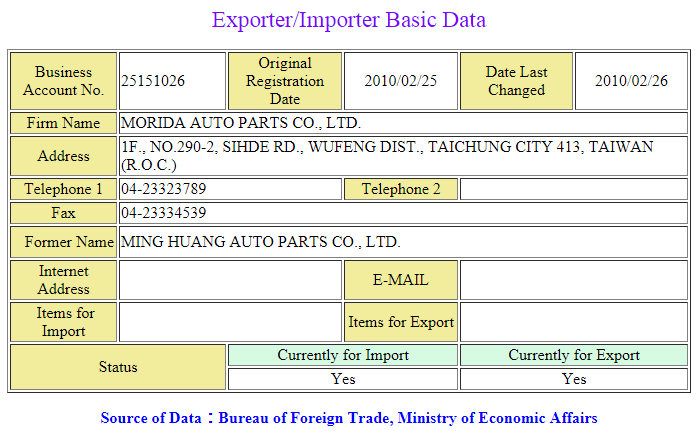Screen dimensions: 699x431
Task: Click the 'Currently for Import' header cell
Action: tap(343, 355)
